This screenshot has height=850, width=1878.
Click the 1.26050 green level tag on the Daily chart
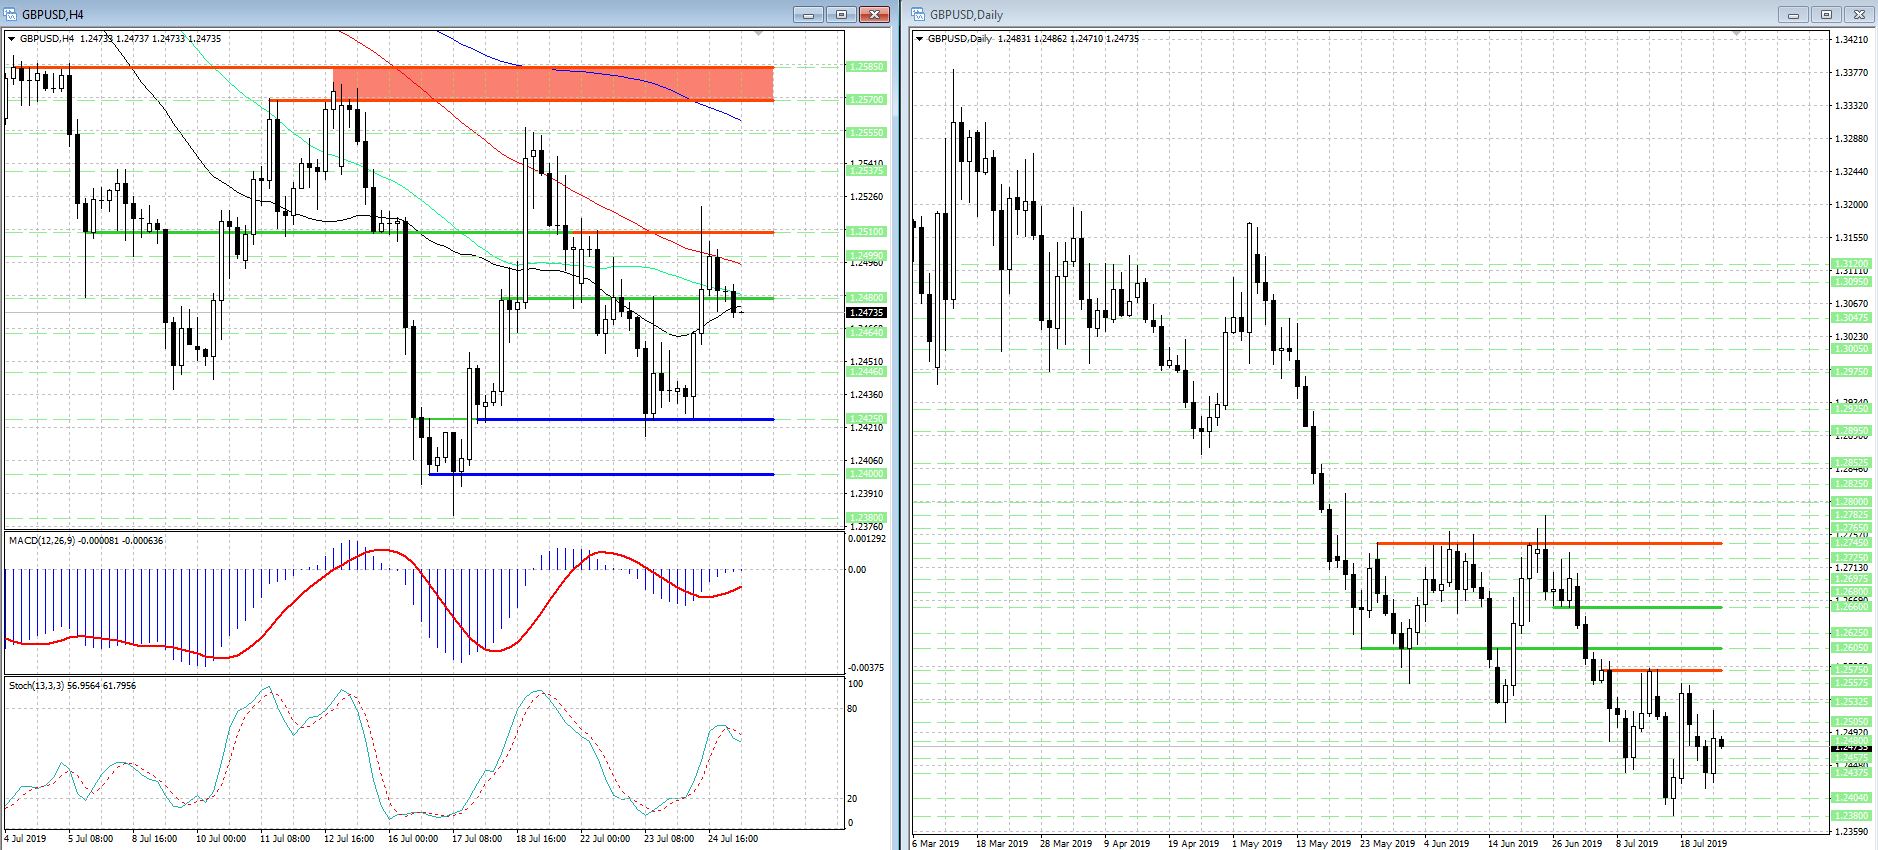point(1851,648)
